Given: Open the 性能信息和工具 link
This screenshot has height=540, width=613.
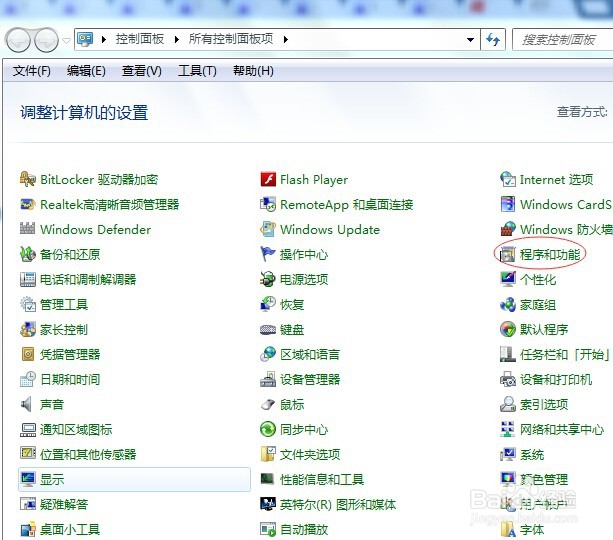Looking at the screenshot, I should pos(322,479).
